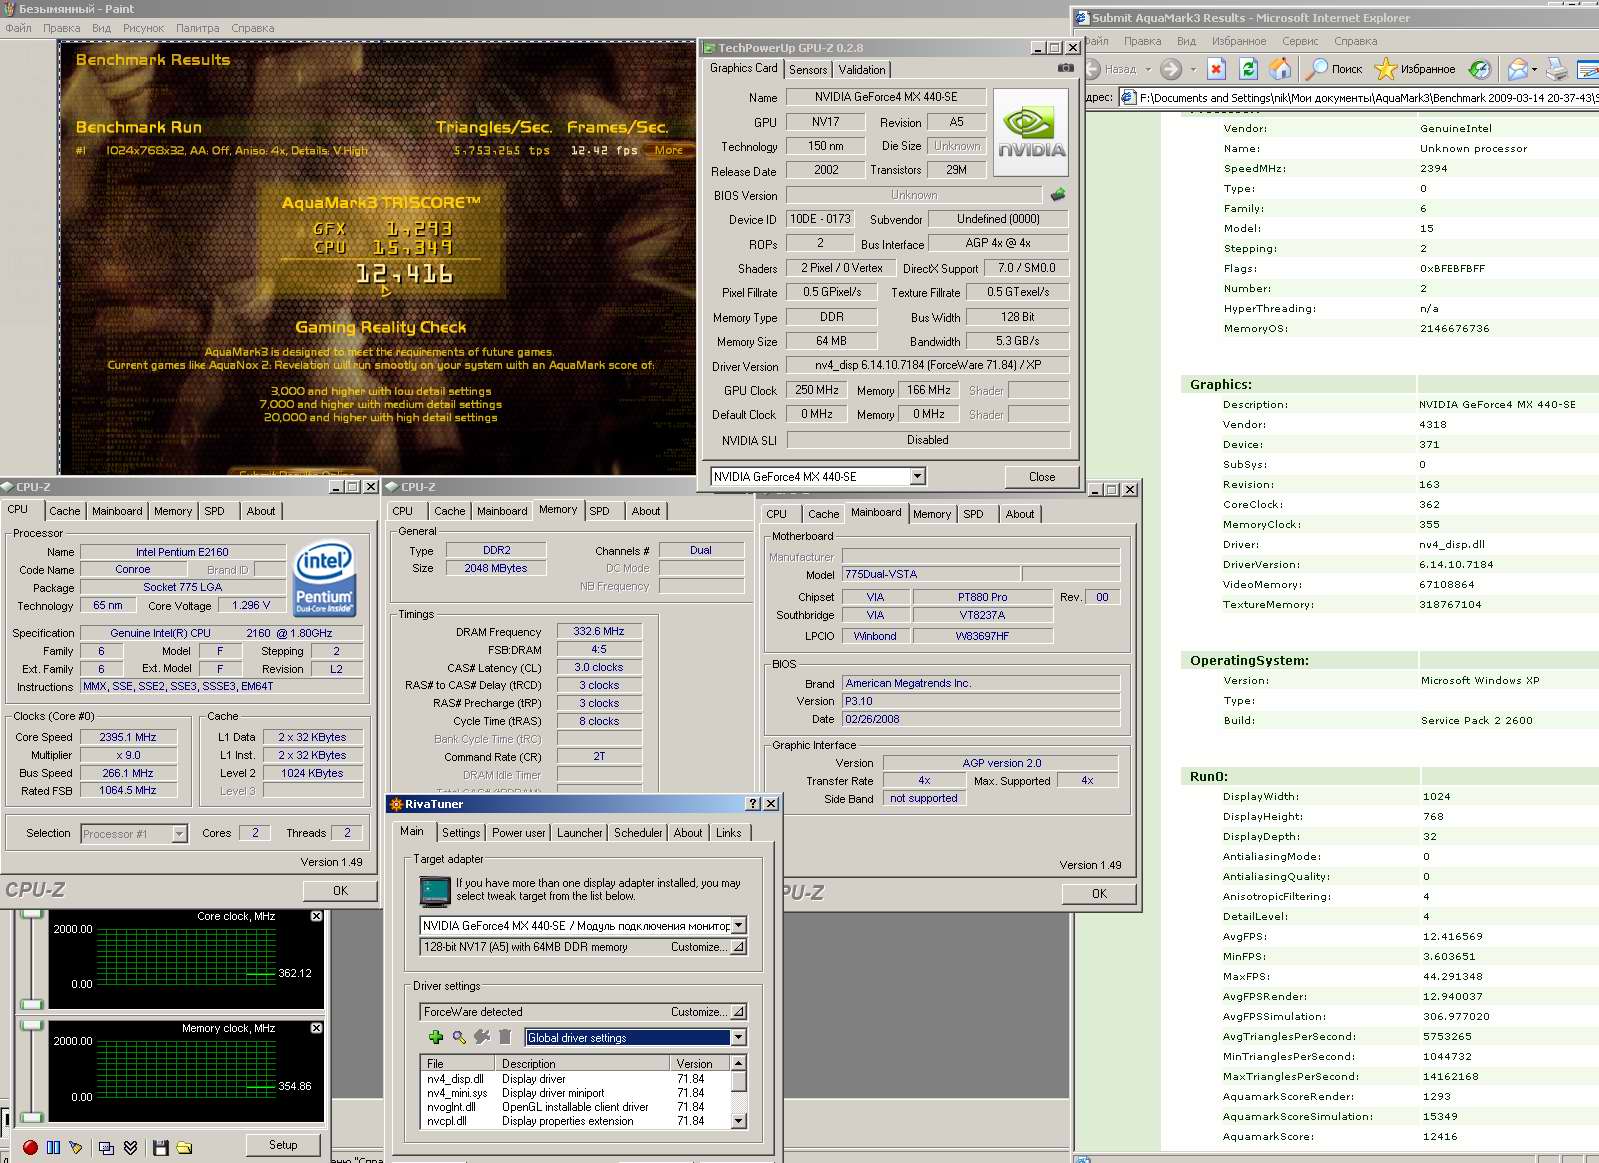Click bottom slider handle of Core clock graph
This screenshot has width=1599, height=1163.
click(x=32, y=1004)
